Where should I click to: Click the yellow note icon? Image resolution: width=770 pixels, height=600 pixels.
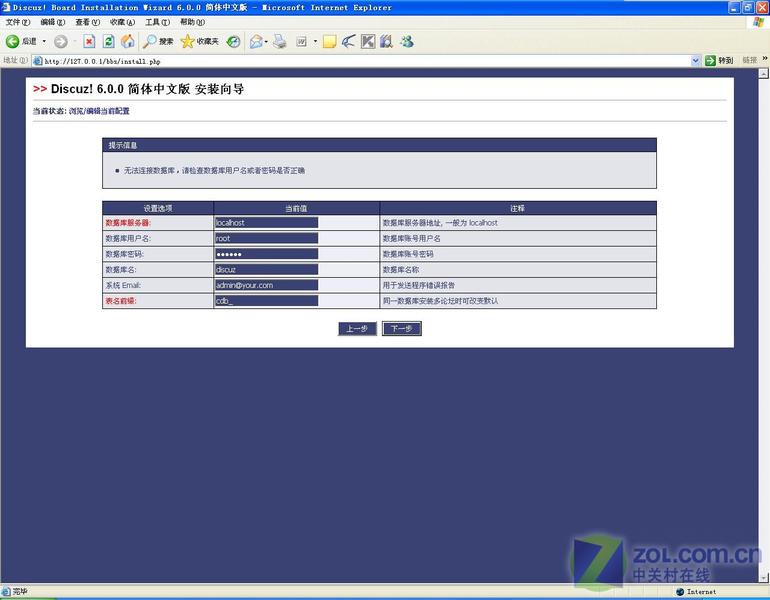click(x=329, y=42)
